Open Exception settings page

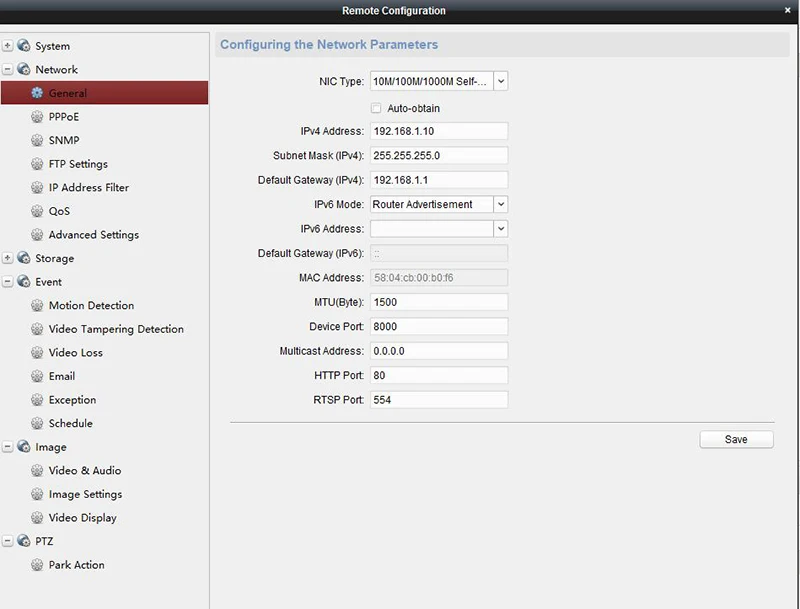click(72, 400)
